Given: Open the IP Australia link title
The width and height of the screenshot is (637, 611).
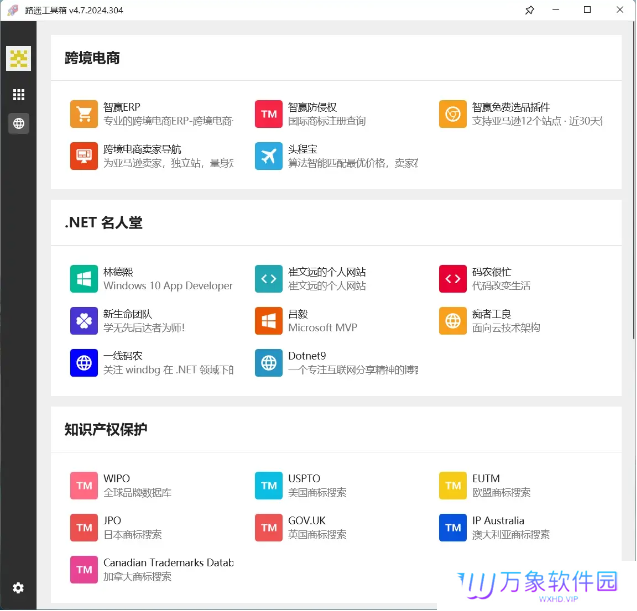Looking at the screenshot, I should 498,520.
